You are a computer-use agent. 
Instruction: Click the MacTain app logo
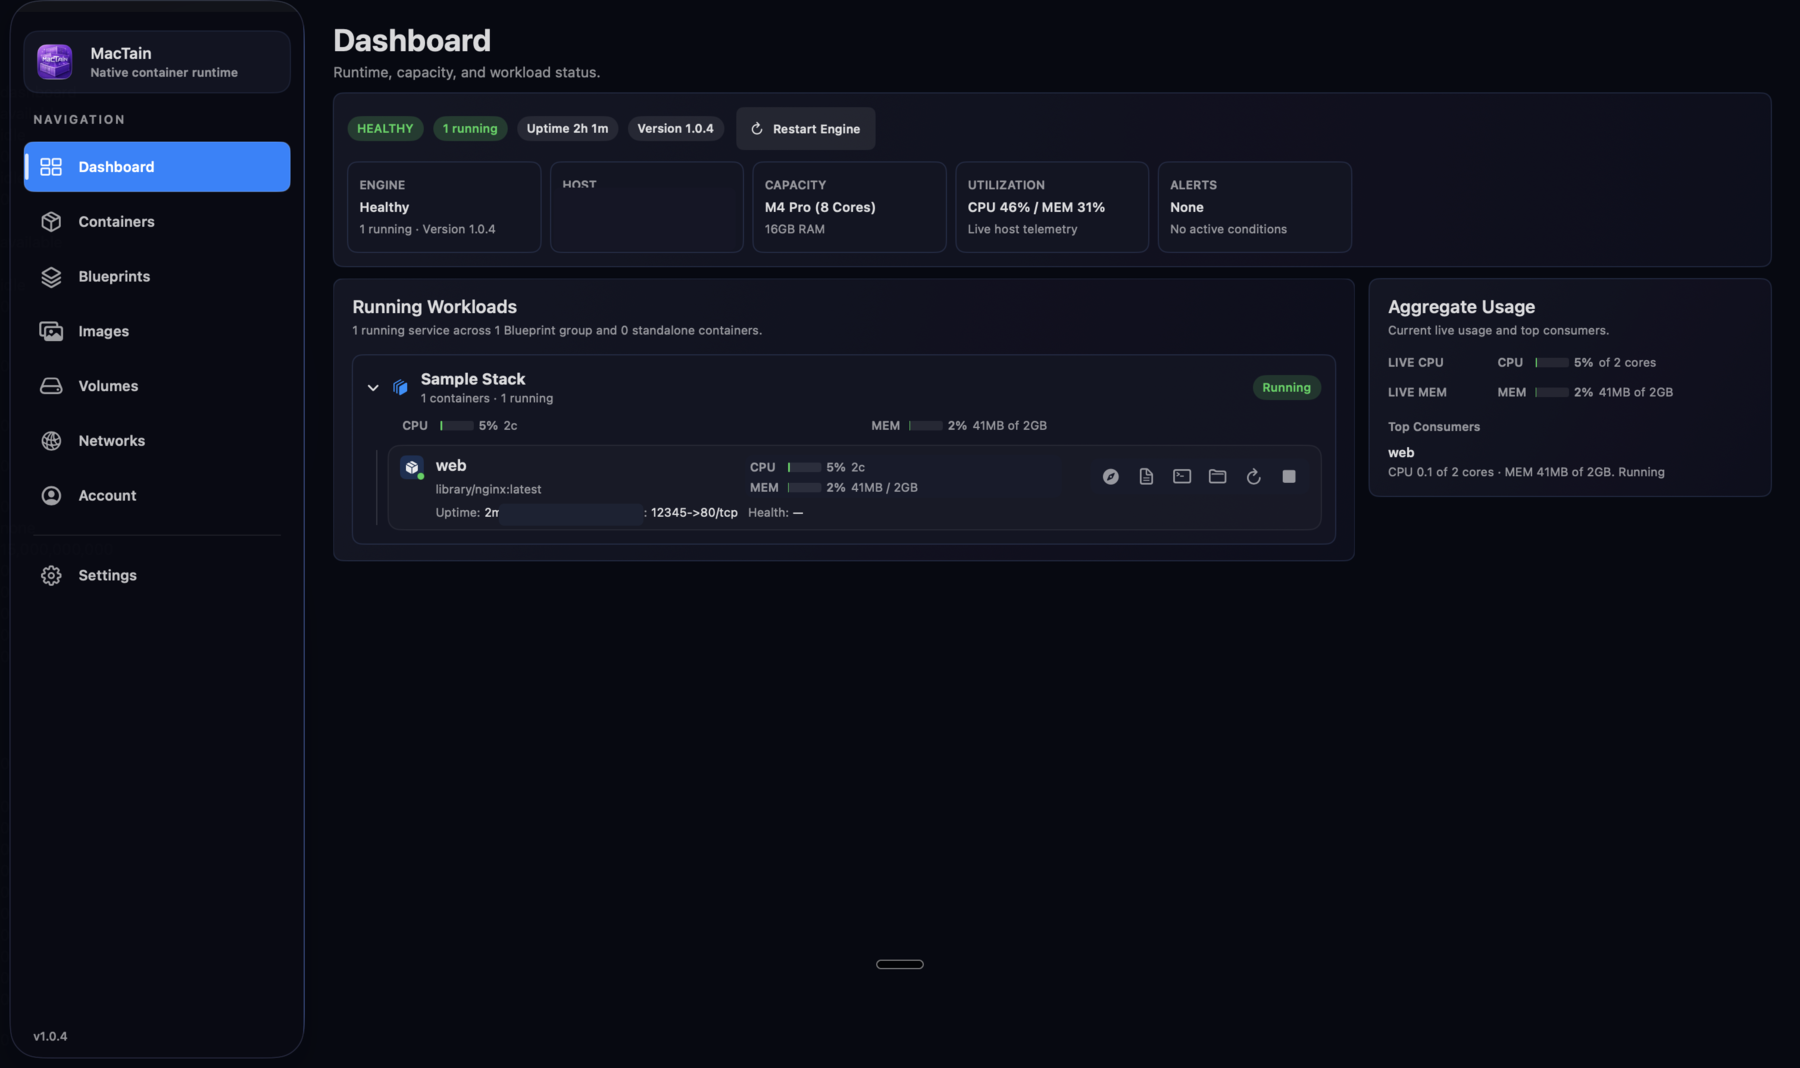click(x=55, y=62)
